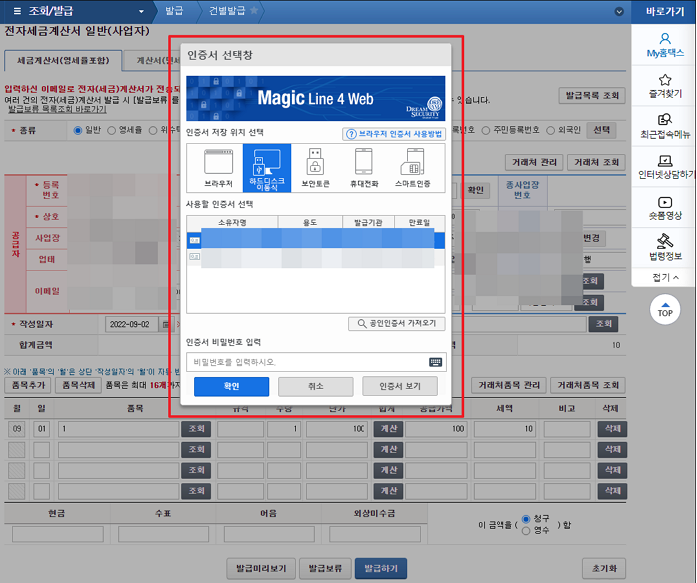Choose the smart authentication storage icon
The width and height of the screenshot is (697, 583).
coord(413,168)
